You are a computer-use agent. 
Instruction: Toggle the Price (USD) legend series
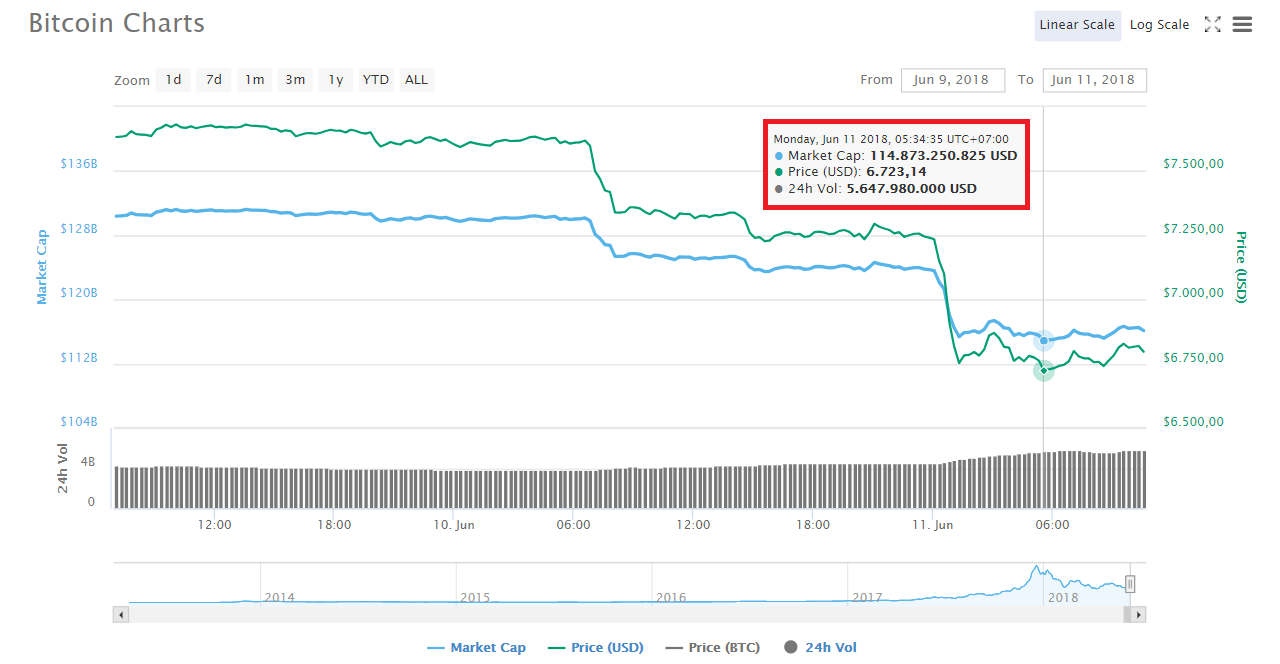click(x=596, y=648)
